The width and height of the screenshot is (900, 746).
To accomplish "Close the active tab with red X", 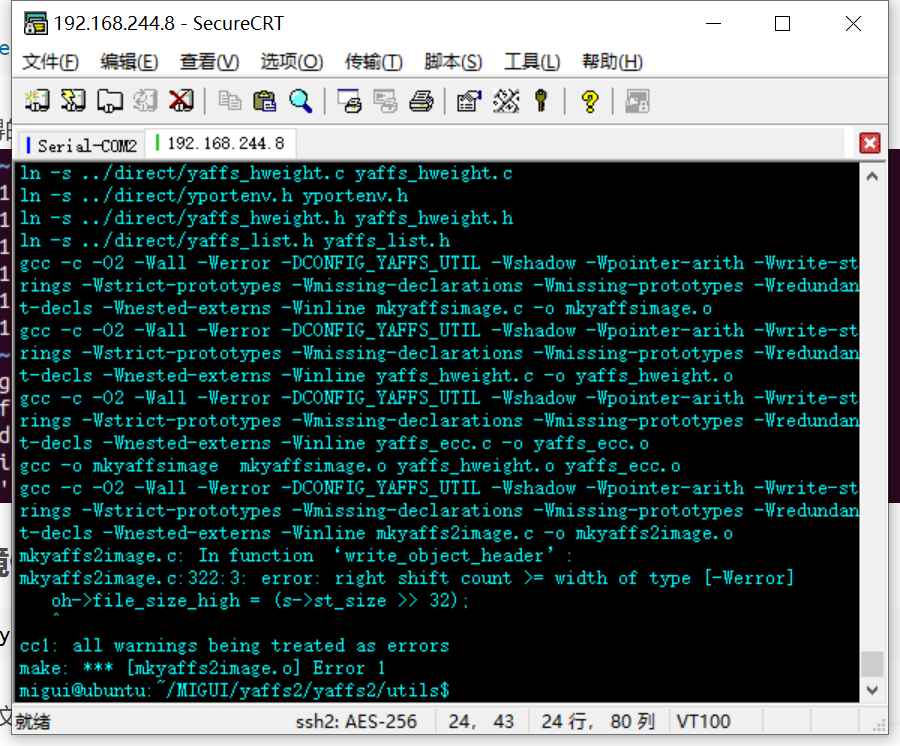I will point(870,143).
